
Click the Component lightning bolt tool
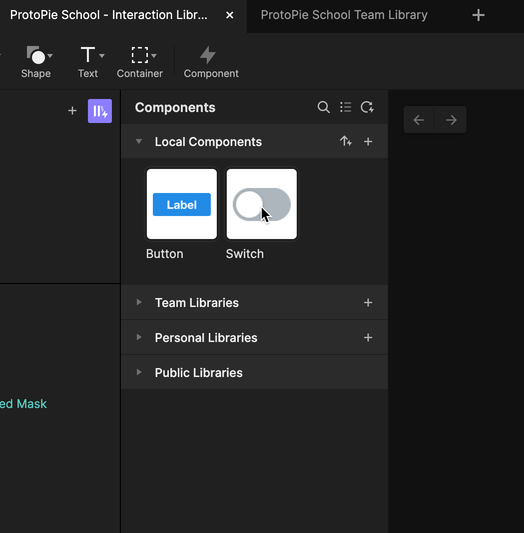208,55
